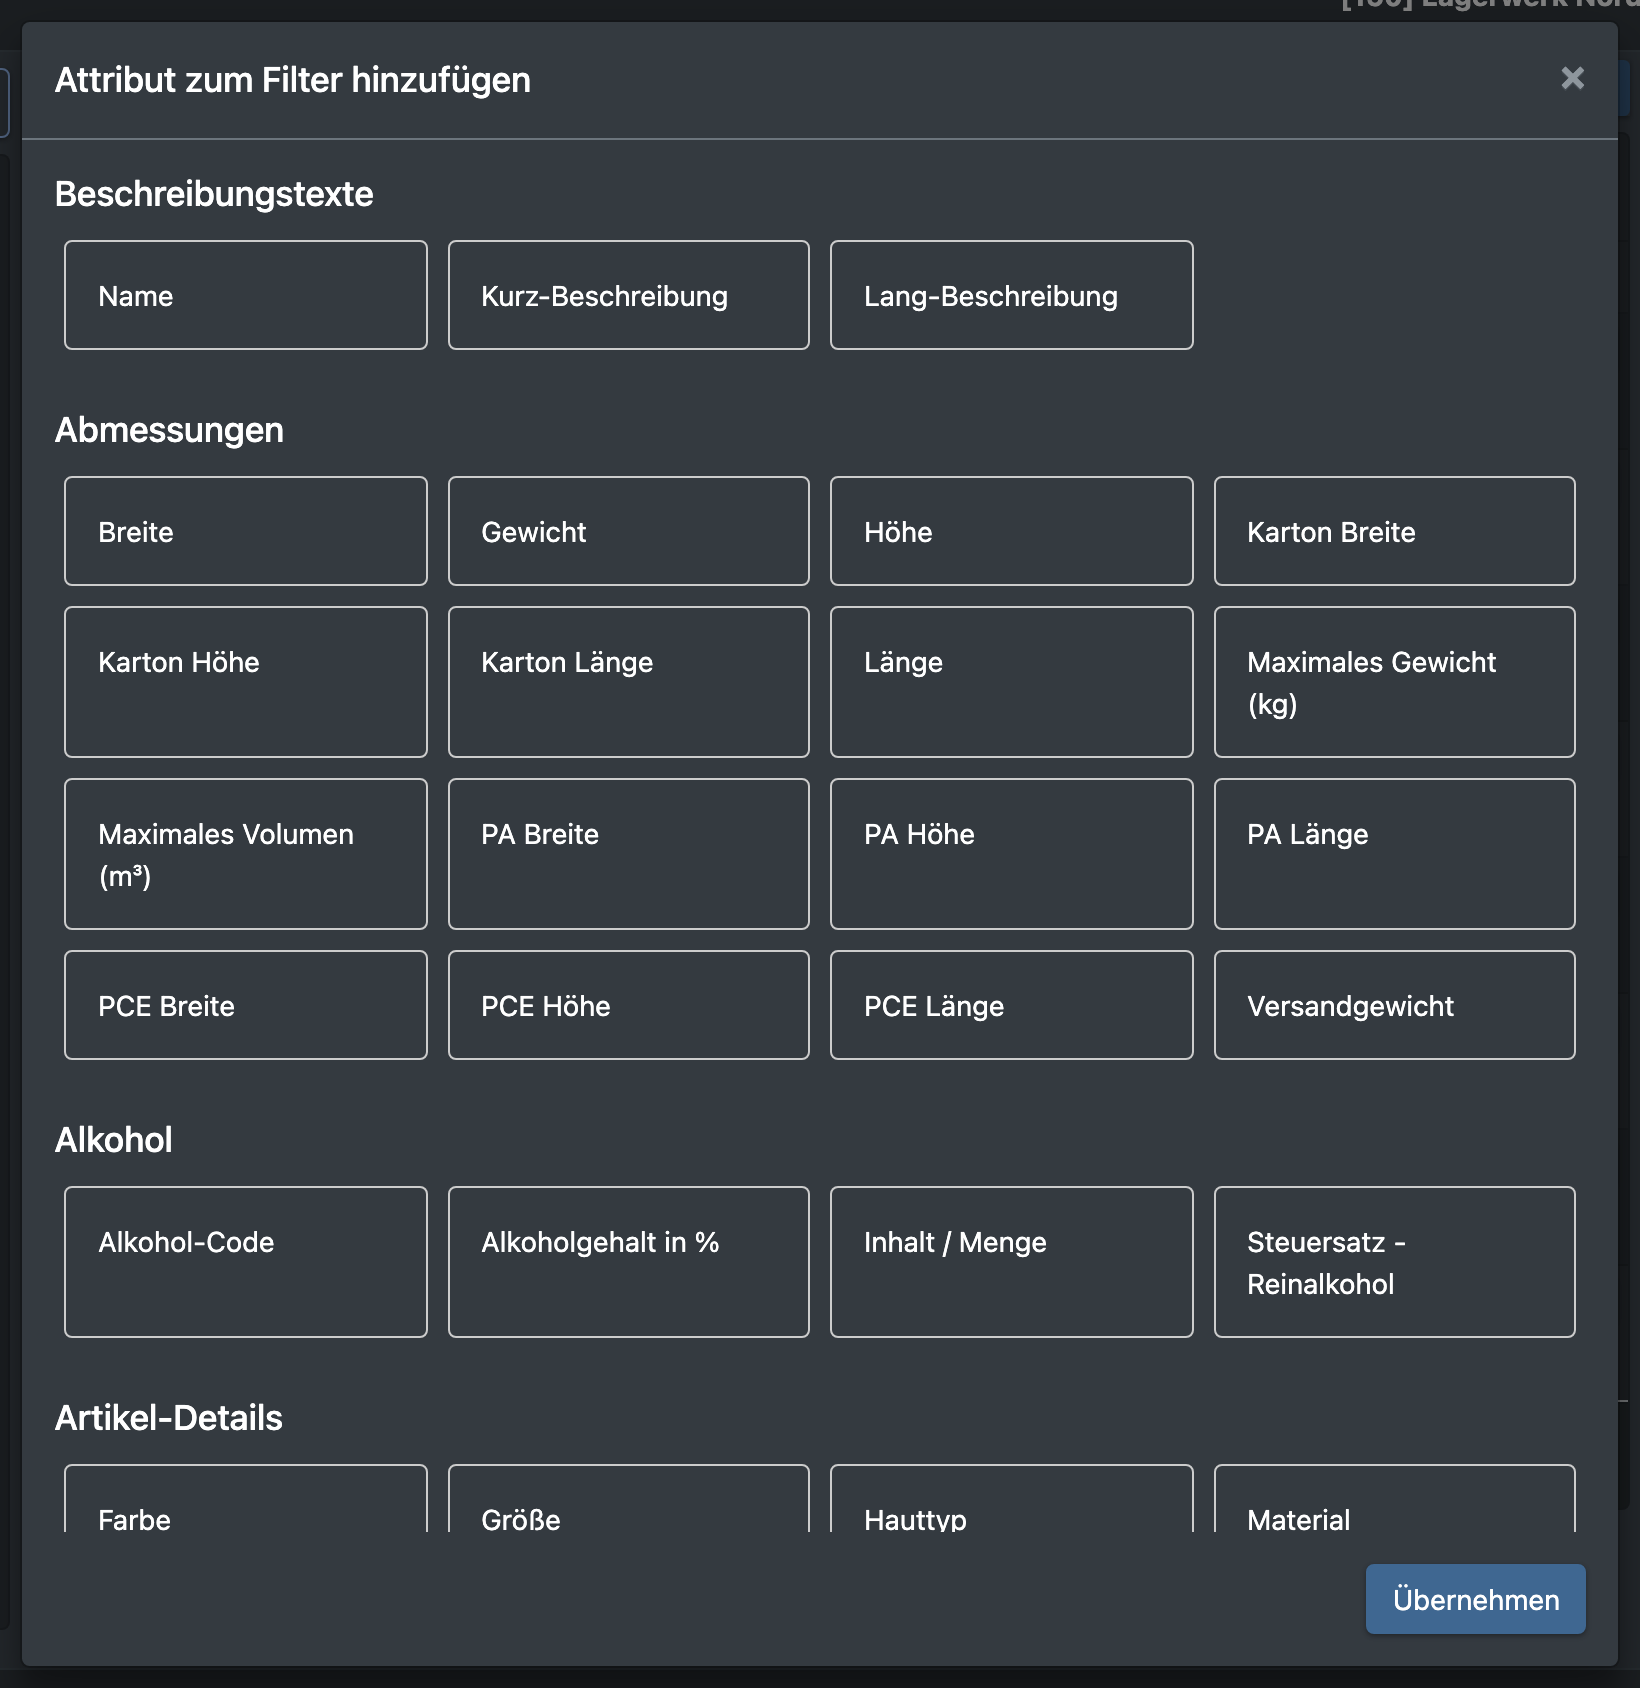This screenshot has width=1640, height=1688.
Task: Pick the Material attribute card
Action: coord(1395,1499)
